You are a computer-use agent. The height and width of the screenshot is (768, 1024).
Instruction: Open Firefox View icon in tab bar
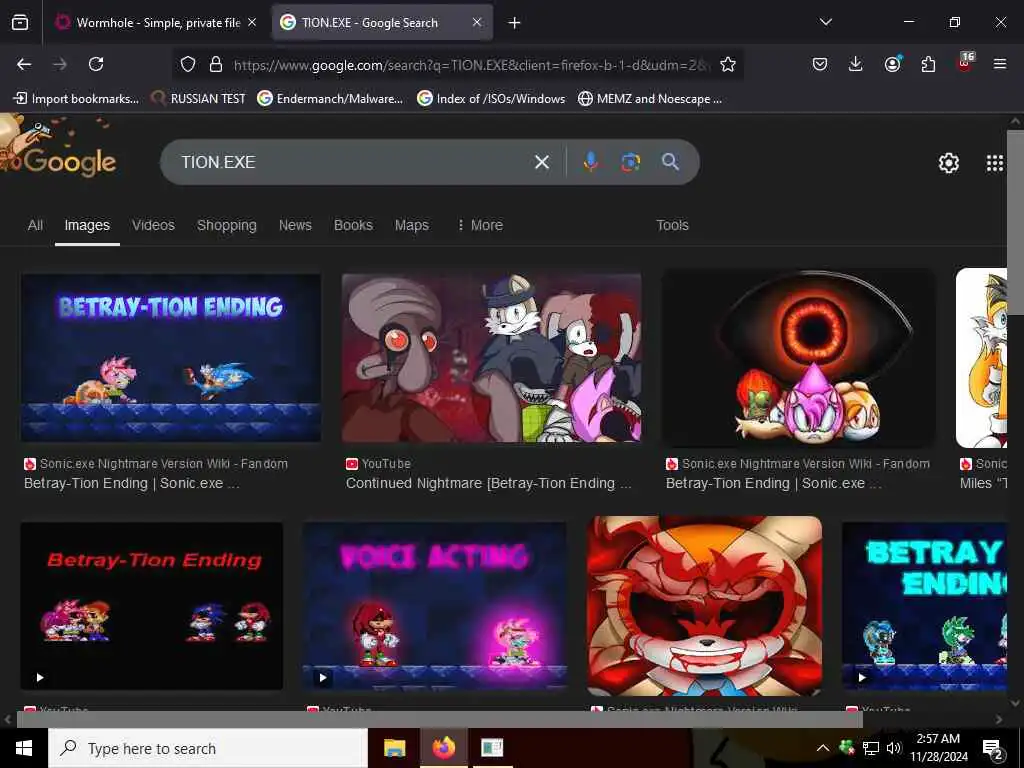[20, 23]
